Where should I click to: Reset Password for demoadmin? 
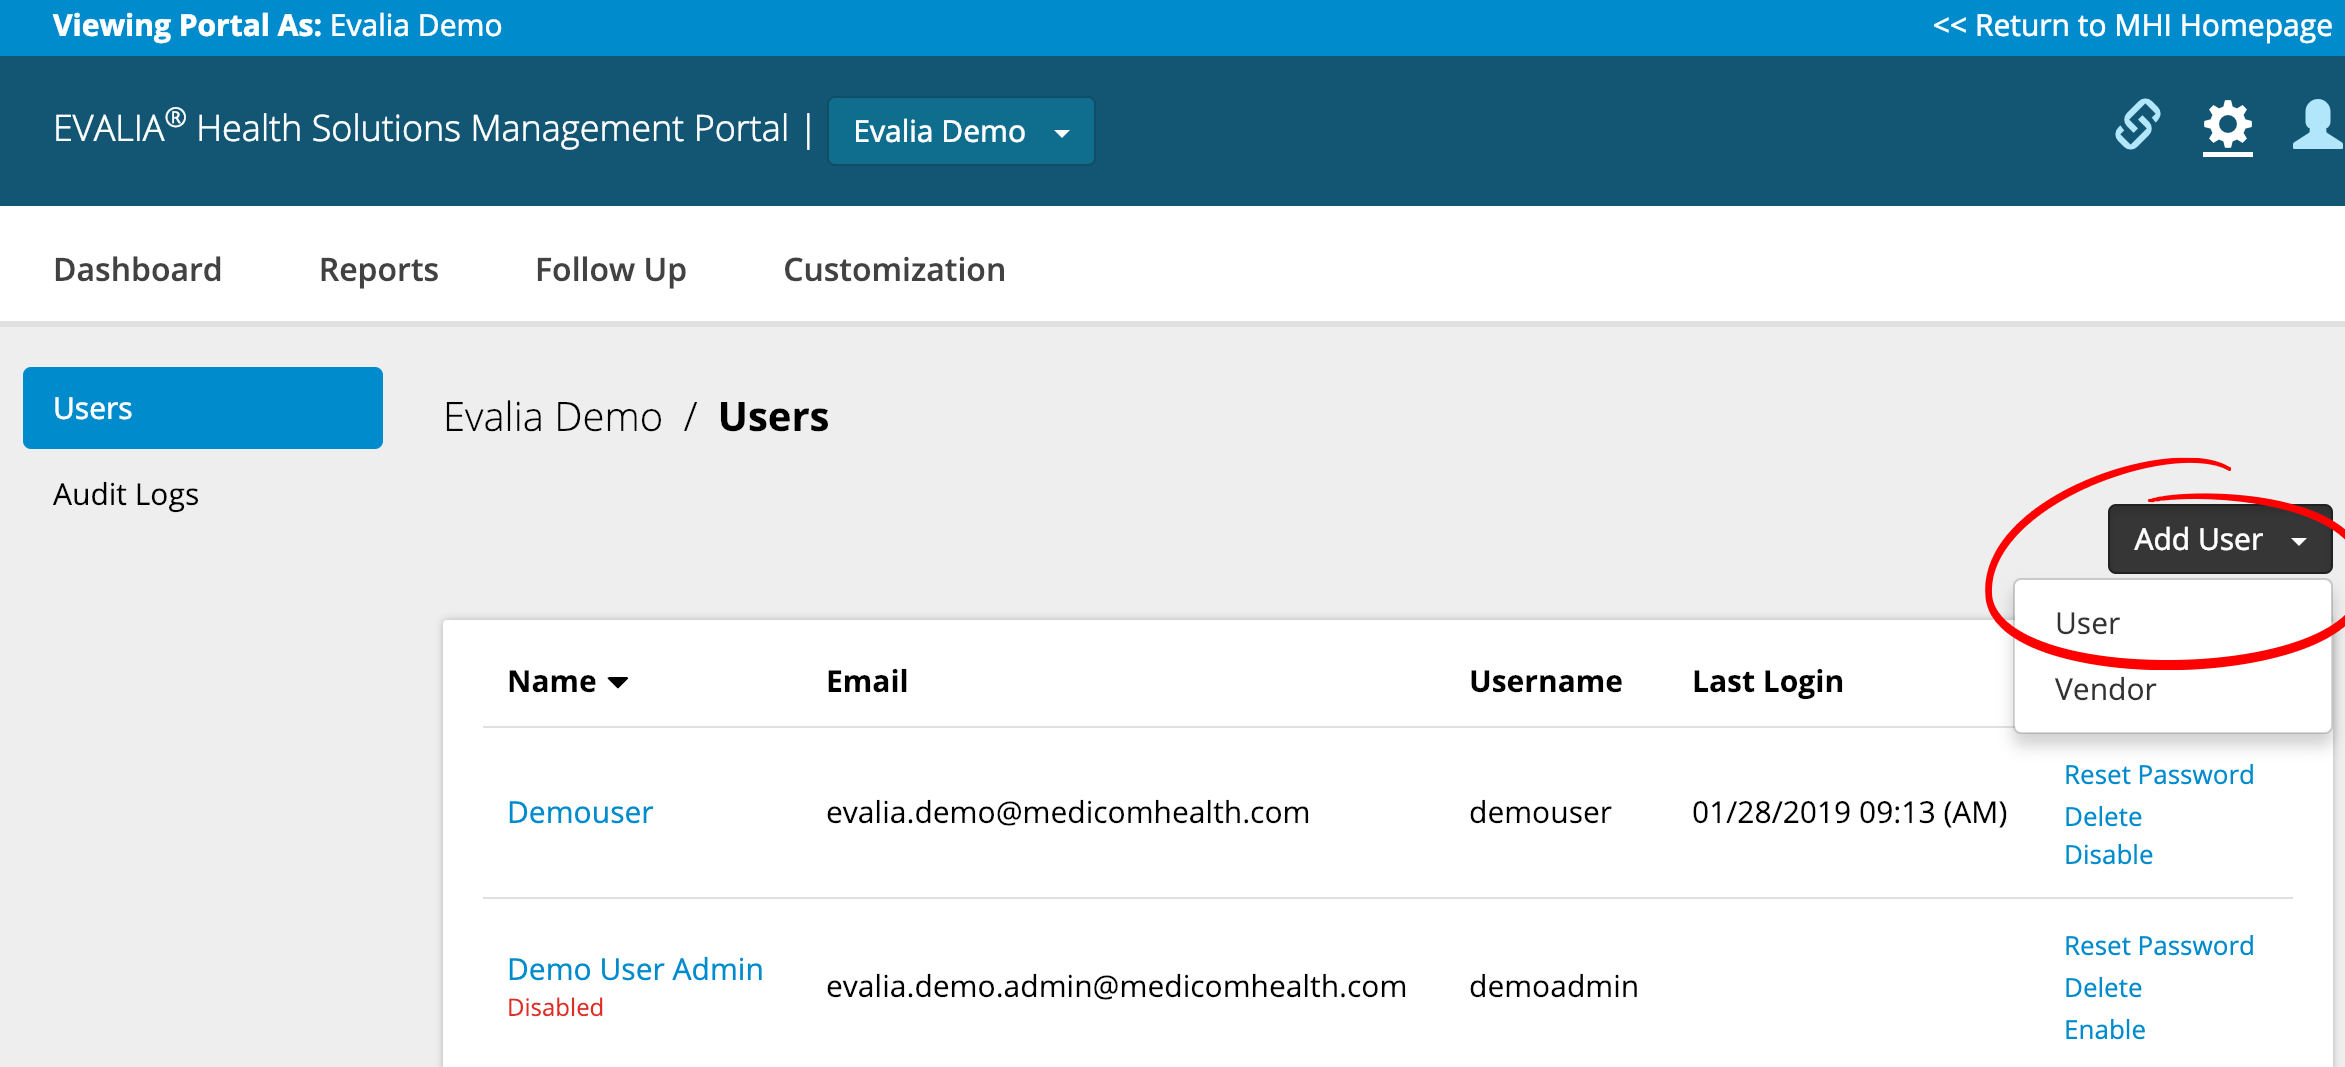click(2159, 945)
